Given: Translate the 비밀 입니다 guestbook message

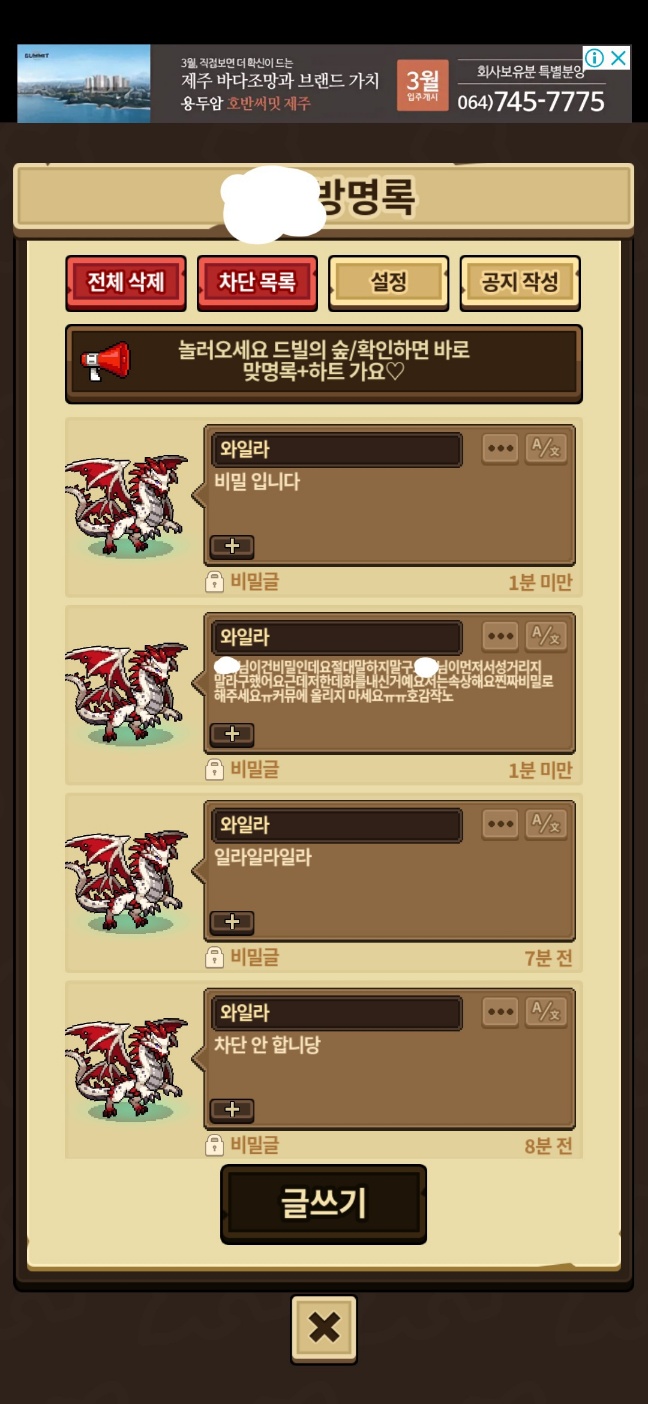Looking at the screenshot, I should [x=546, y=448].
